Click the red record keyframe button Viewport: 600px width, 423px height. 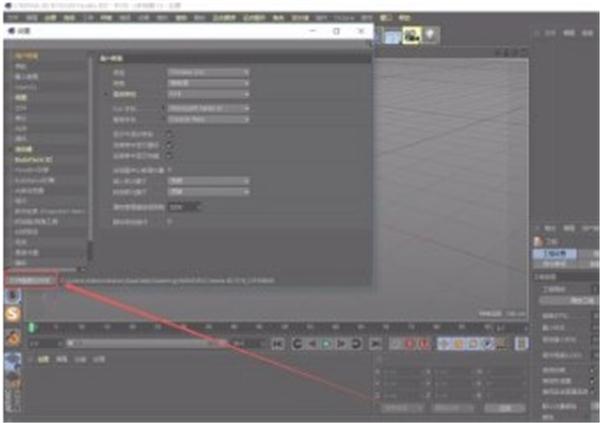[x=409, y=344]
